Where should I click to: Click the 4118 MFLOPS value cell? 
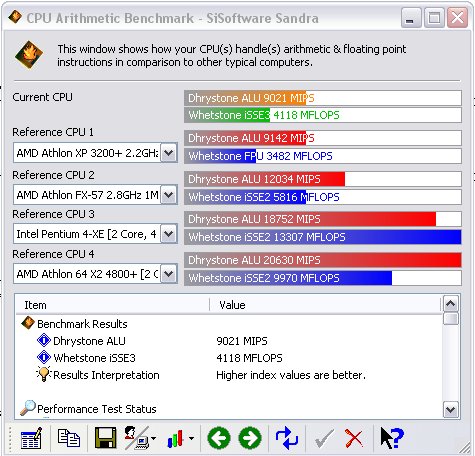pos(249,358)
